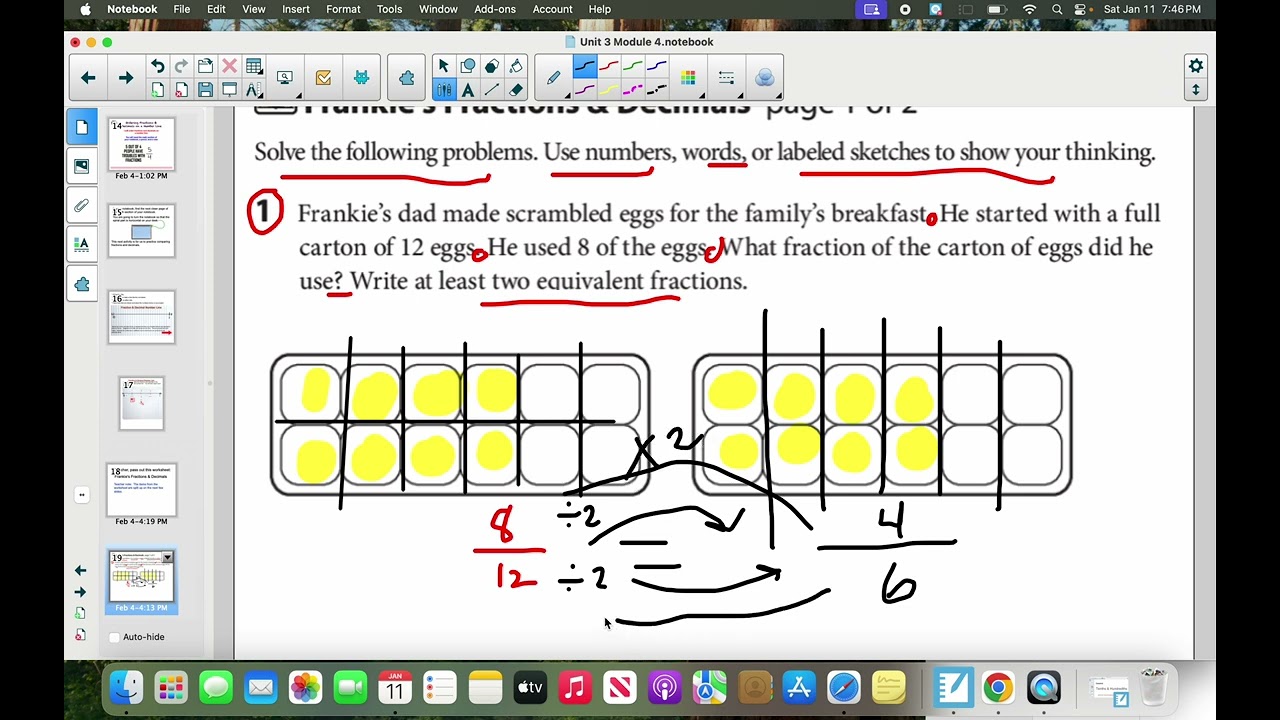Screen dimensions: 1280x720
Task: Open Add-ons puzzle piece in toolbar
Action: pos(406,78)
